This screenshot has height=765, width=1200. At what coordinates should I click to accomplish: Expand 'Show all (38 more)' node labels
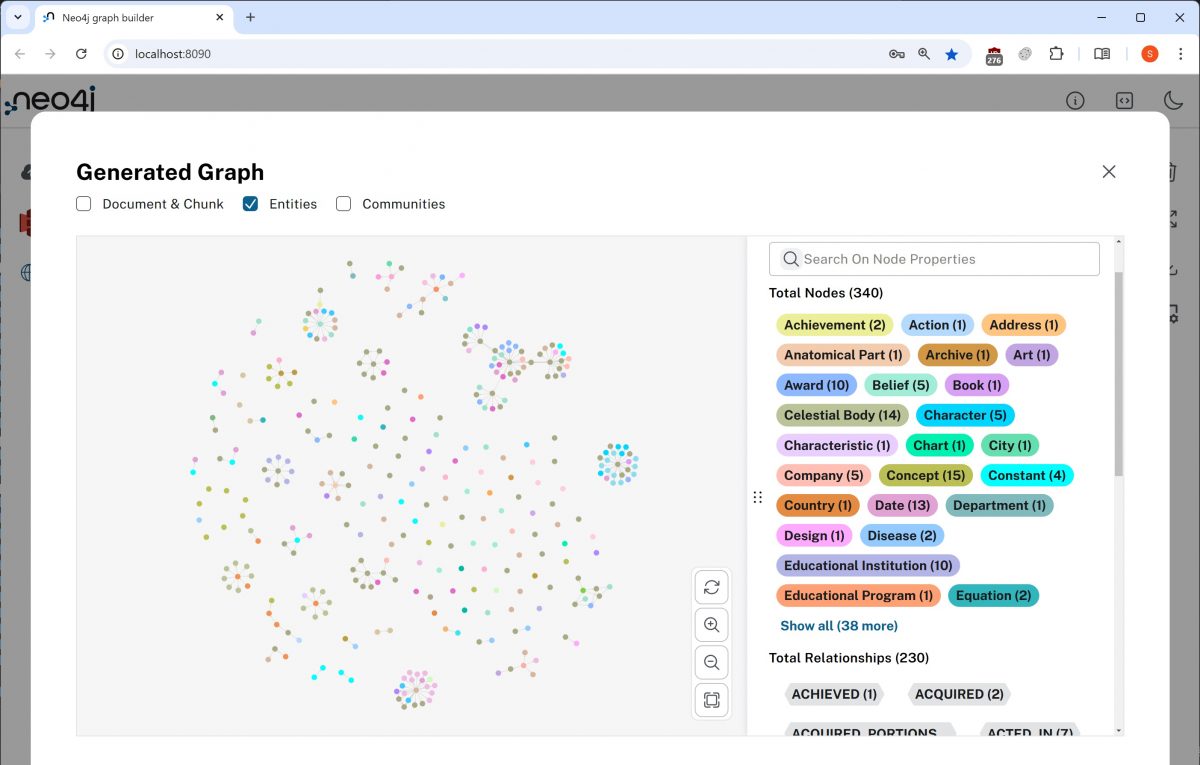(838, 625)
